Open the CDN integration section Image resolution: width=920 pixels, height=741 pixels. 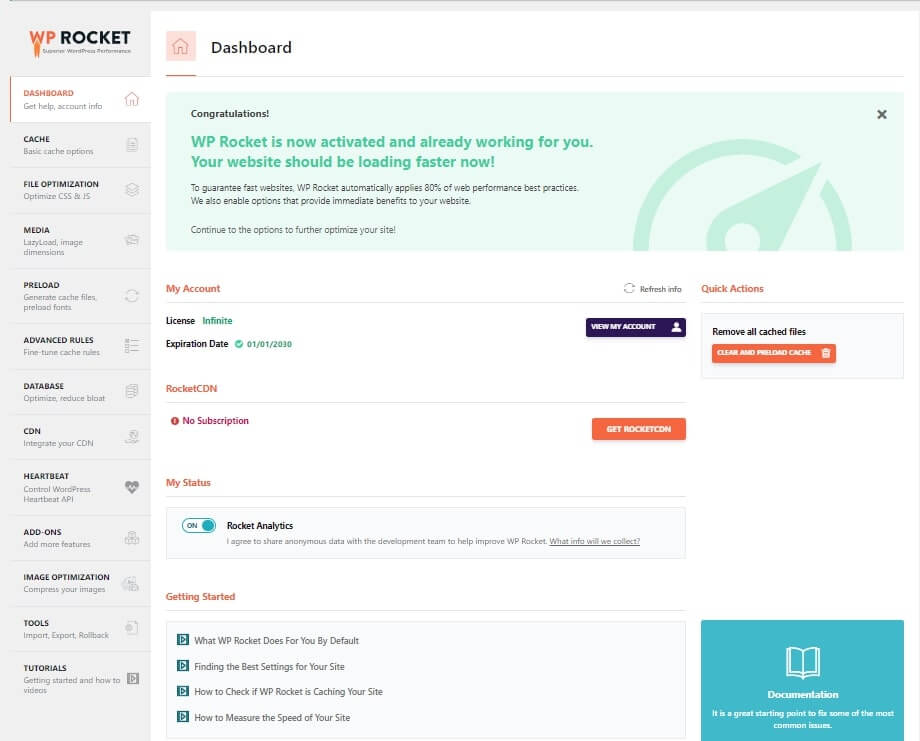80,437
